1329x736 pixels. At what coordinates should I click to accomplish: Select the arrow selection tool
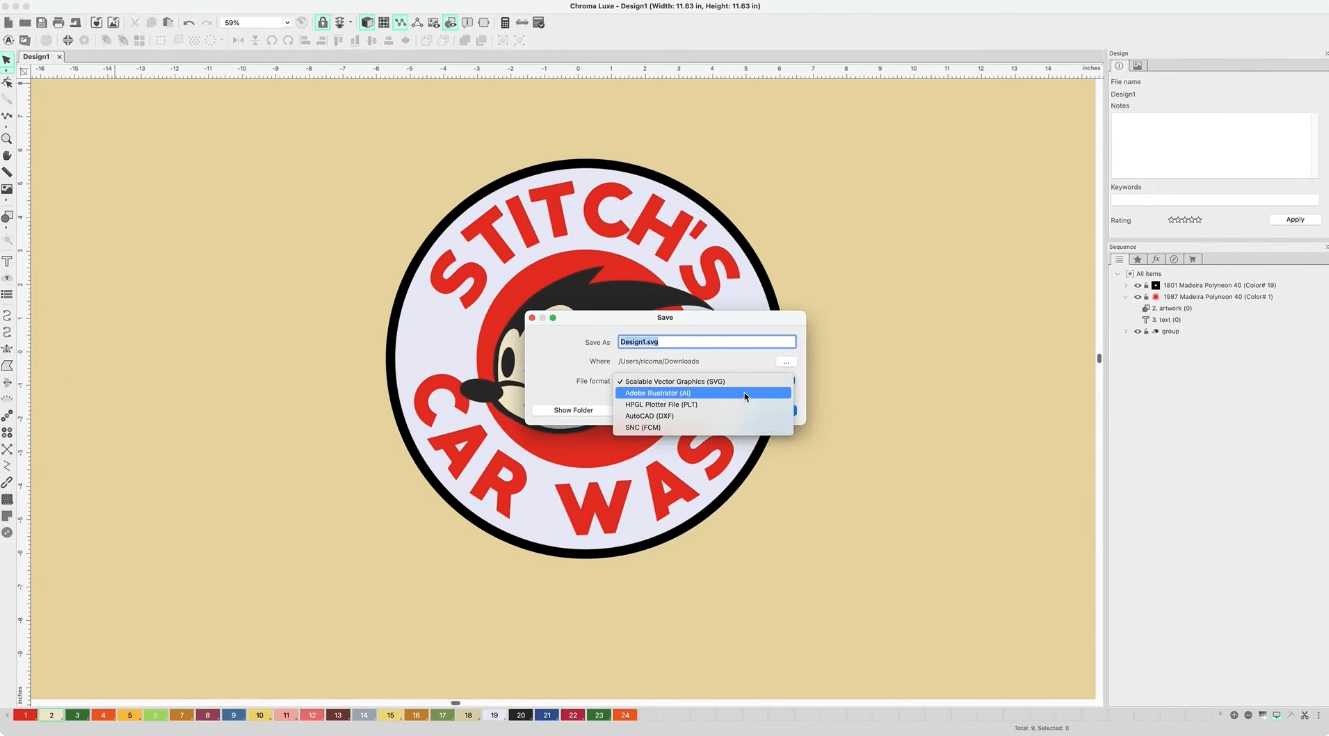coord(7,60)
